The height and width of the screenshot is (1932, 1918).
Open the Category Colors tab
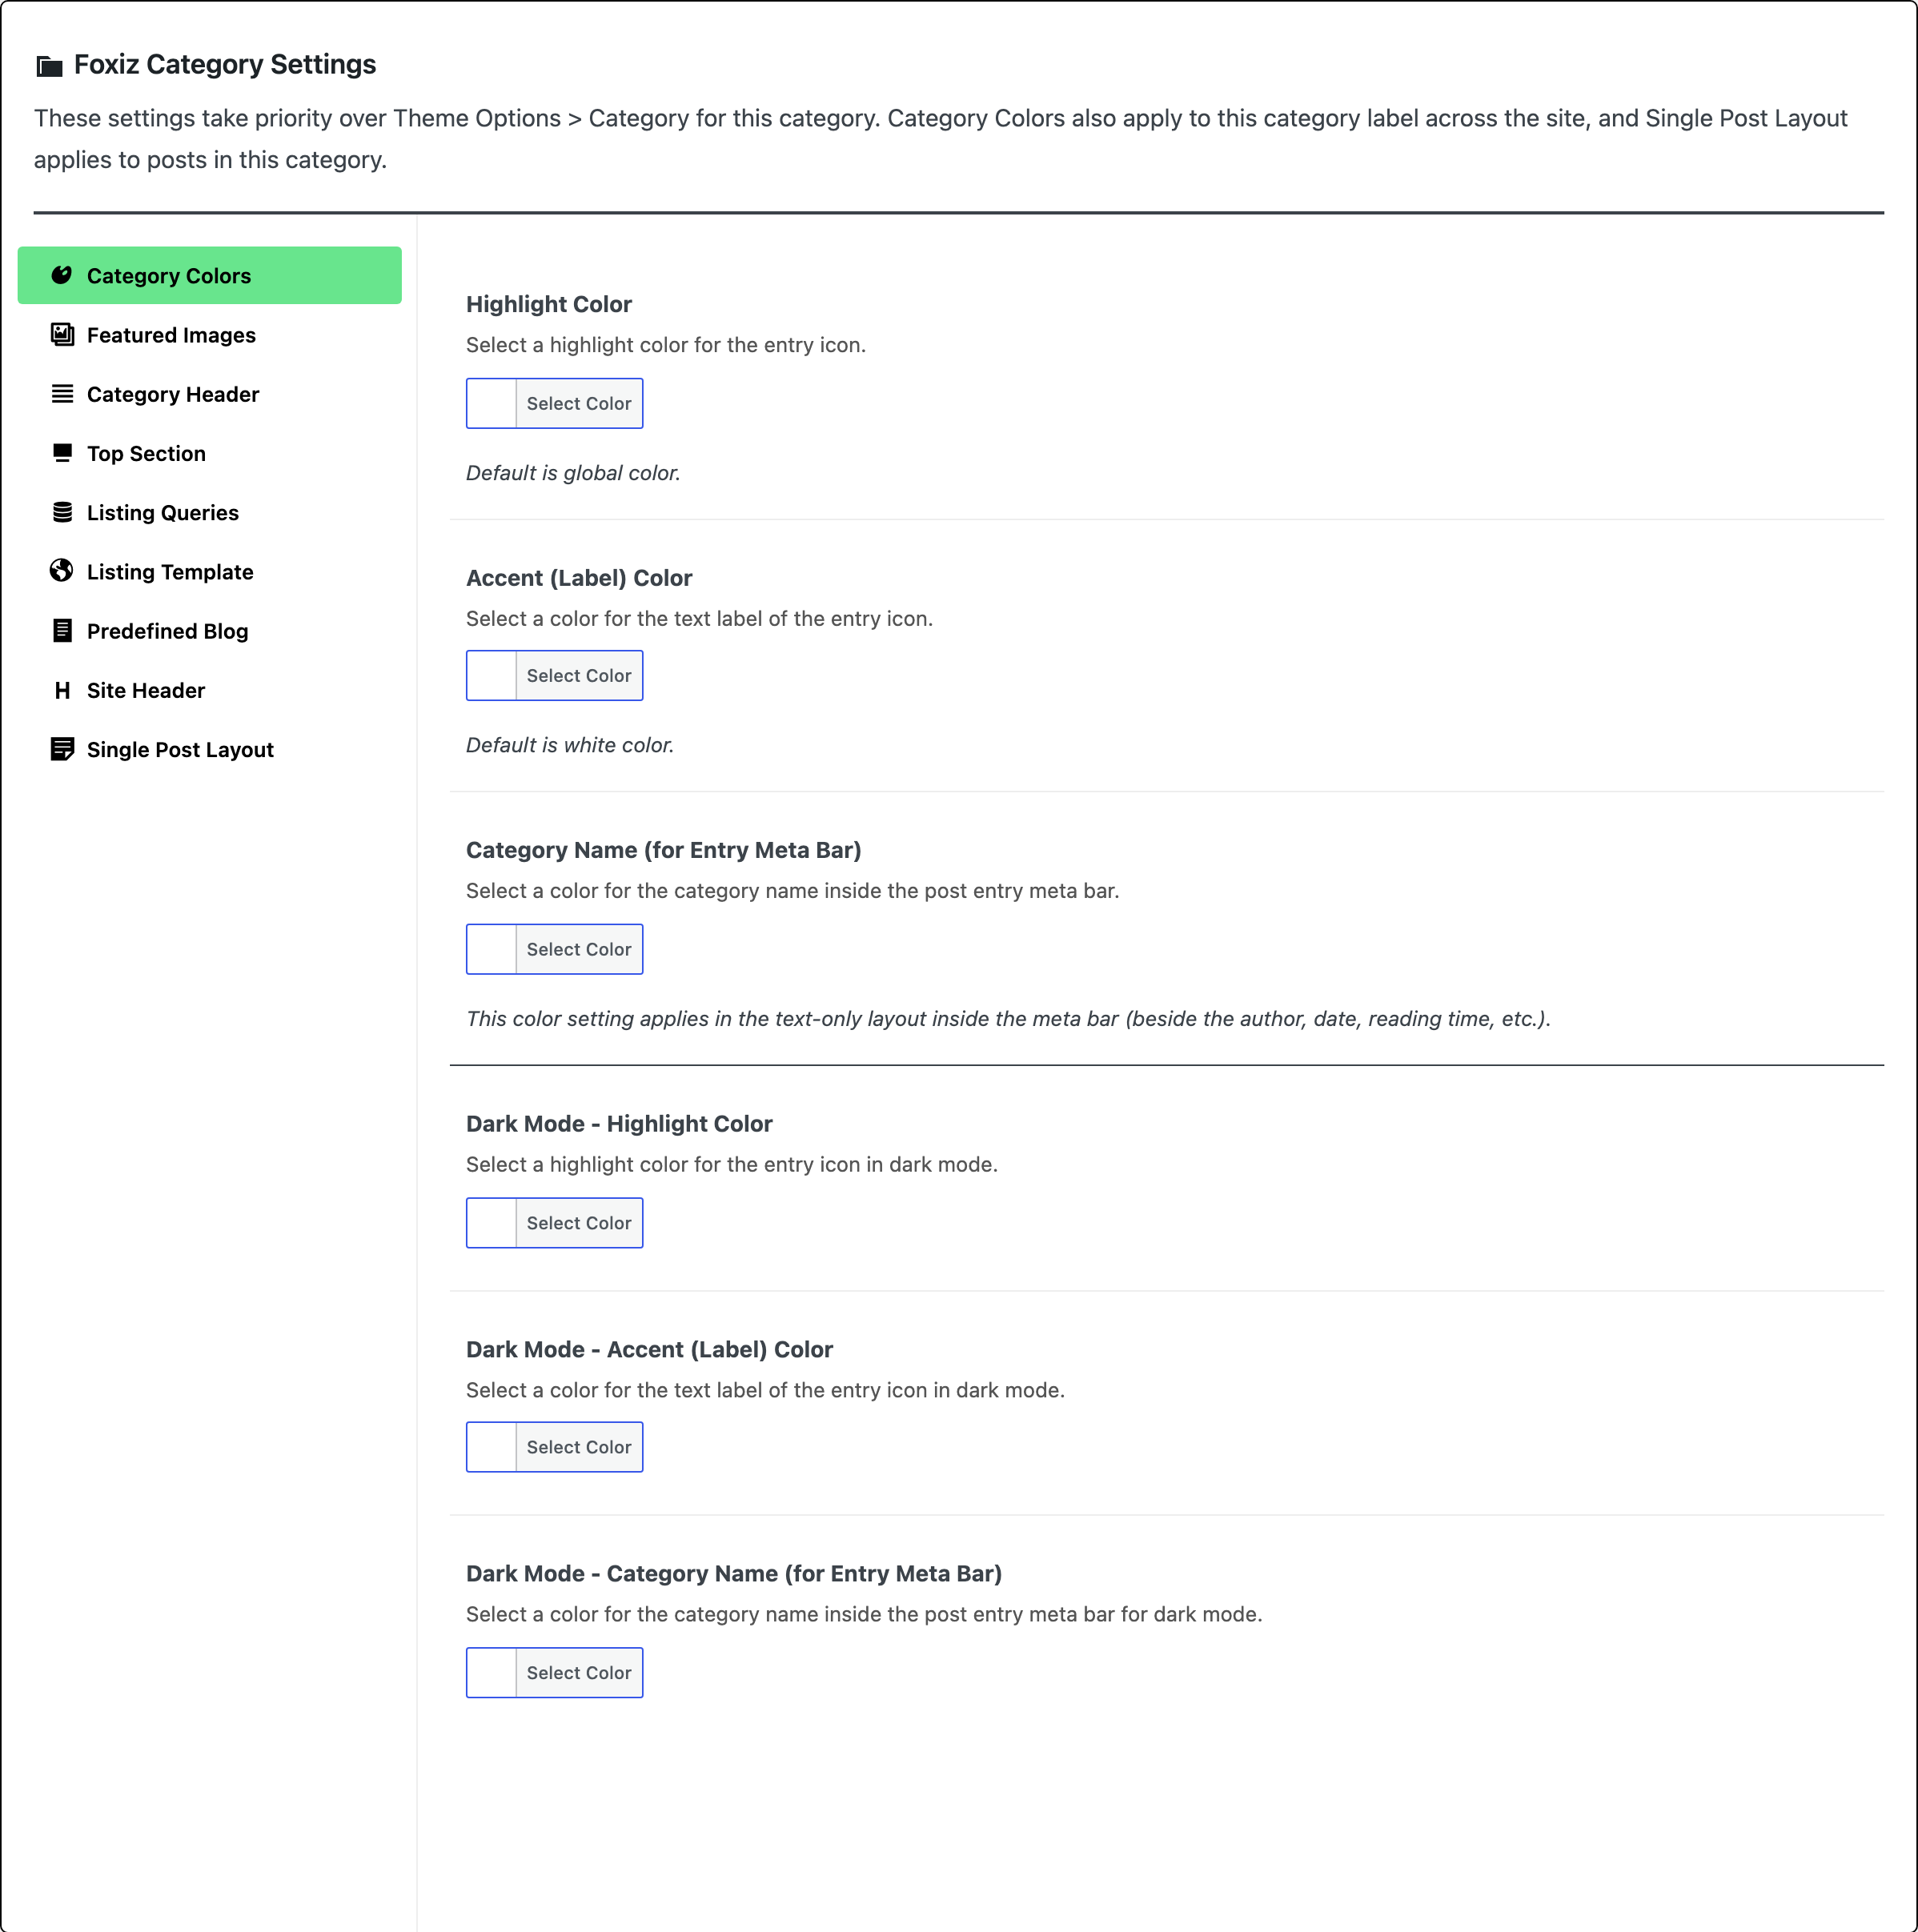(x=210, y=275)
